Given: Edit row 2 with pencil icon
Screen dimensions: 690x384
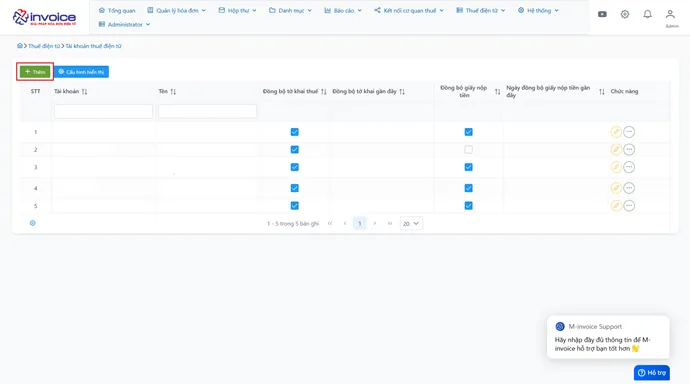Looking at the screenshot, I should [616, 150].
